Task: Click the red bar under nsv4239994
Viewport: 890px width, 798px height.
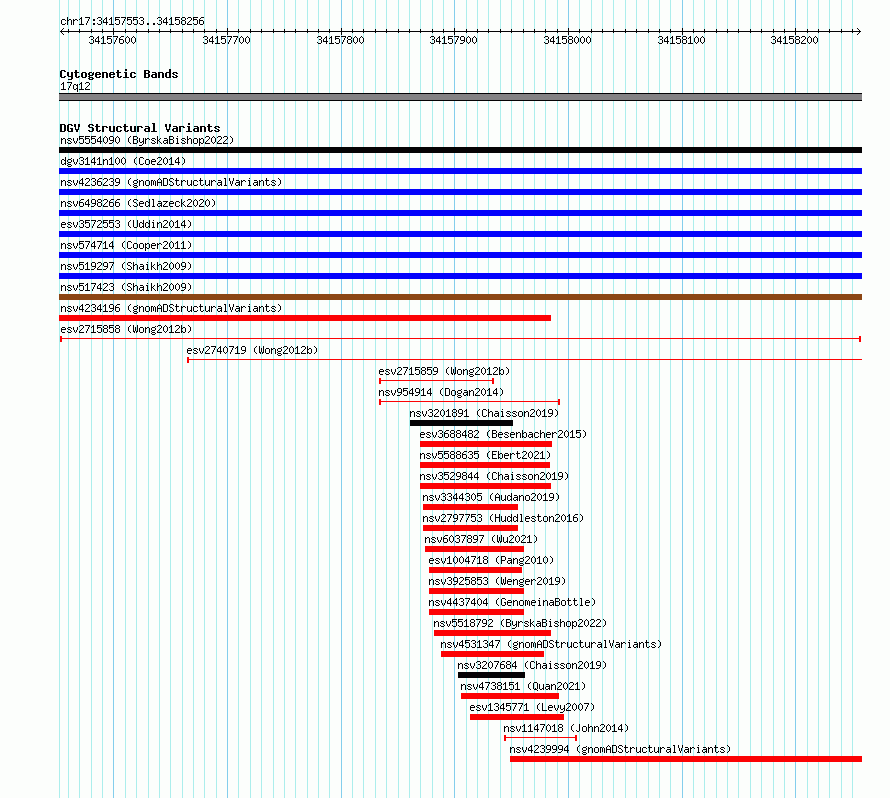Action: pyautogui.click(x=686, y=759)
